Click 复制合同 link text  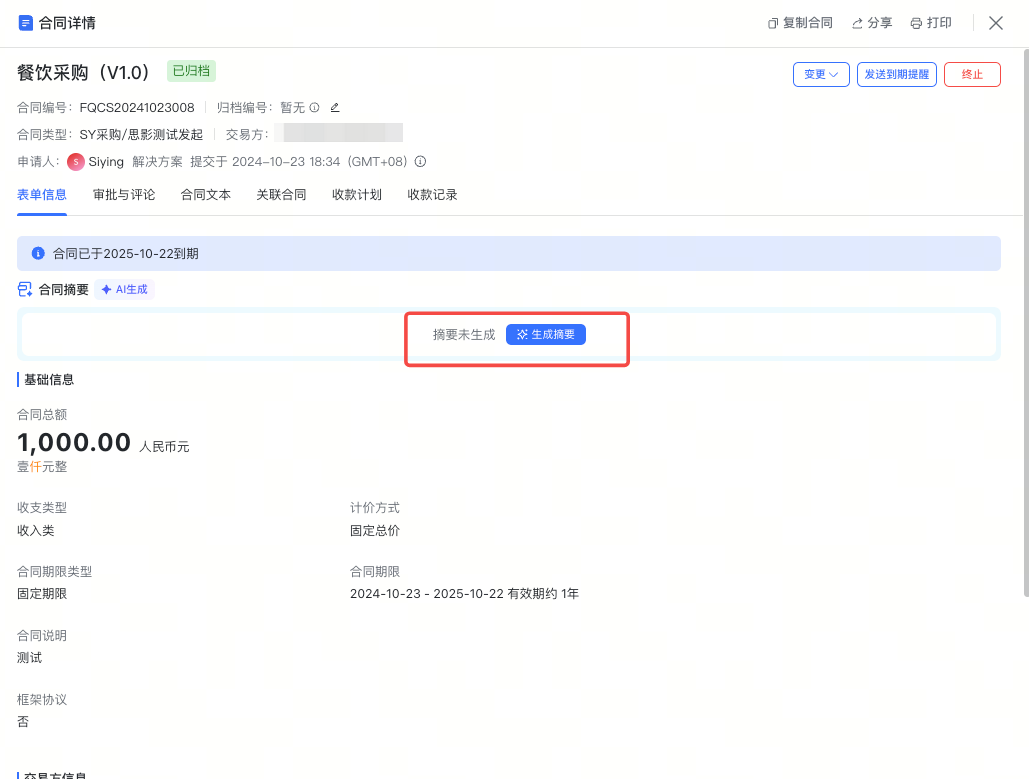807,23
